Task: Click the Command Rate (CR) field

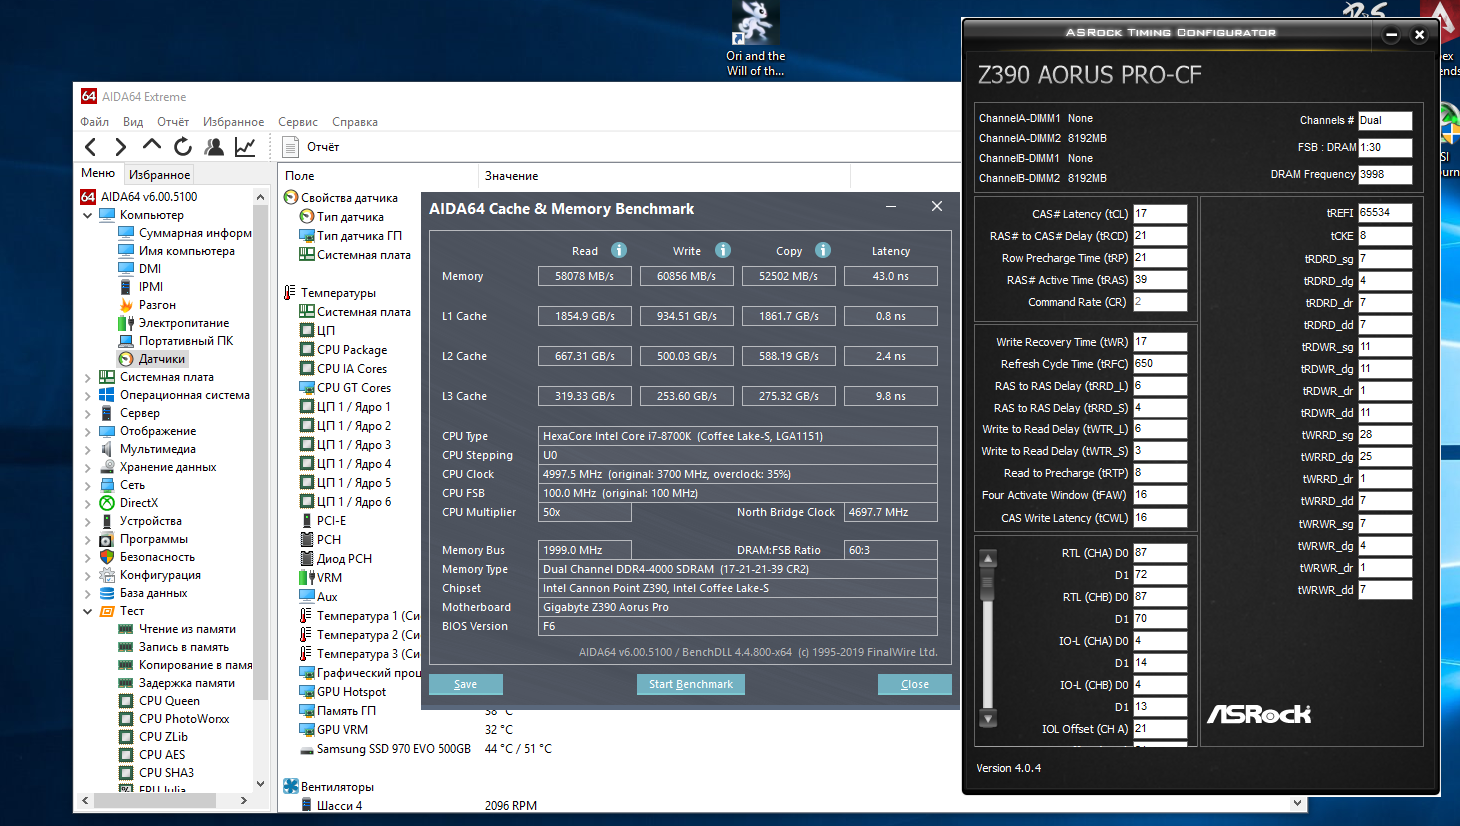Action: point(1160,302)
